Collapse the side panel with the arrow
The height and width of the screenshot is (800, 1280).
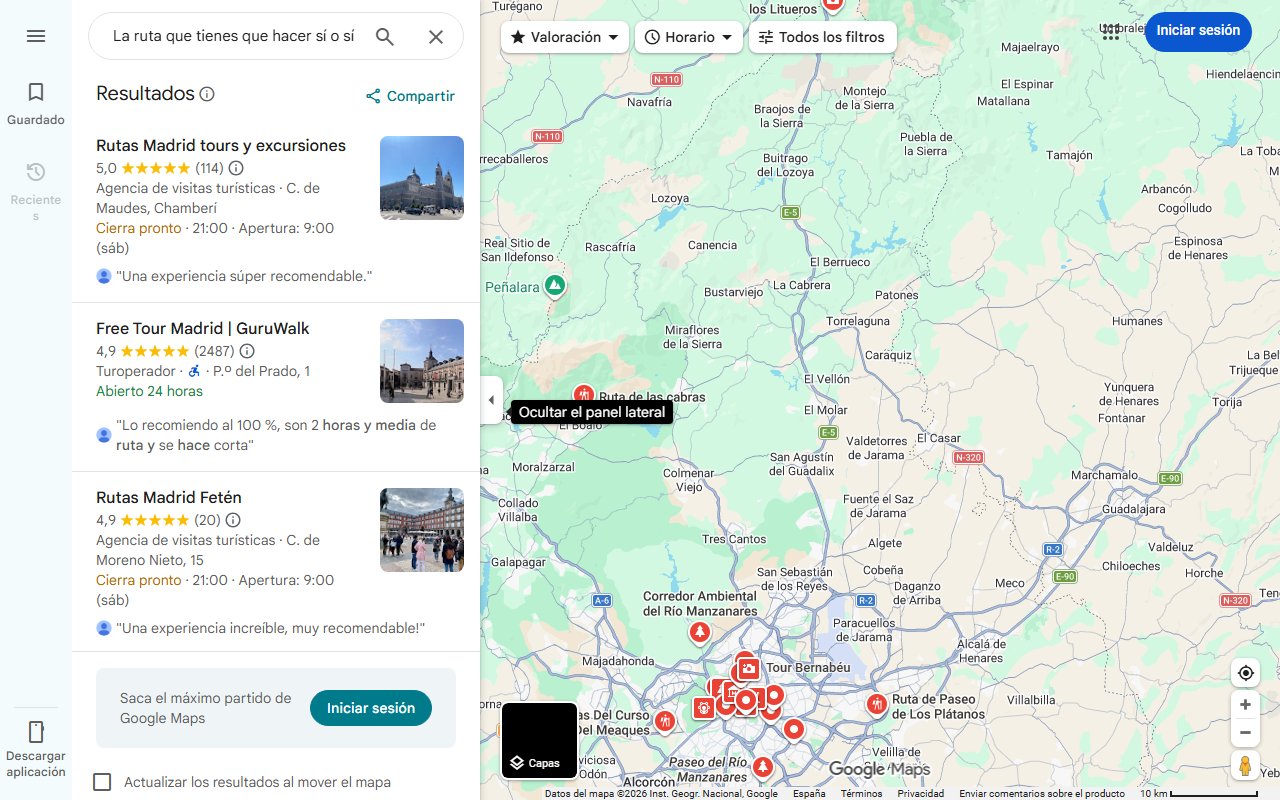pyautogui.click(x=491, y=399)
